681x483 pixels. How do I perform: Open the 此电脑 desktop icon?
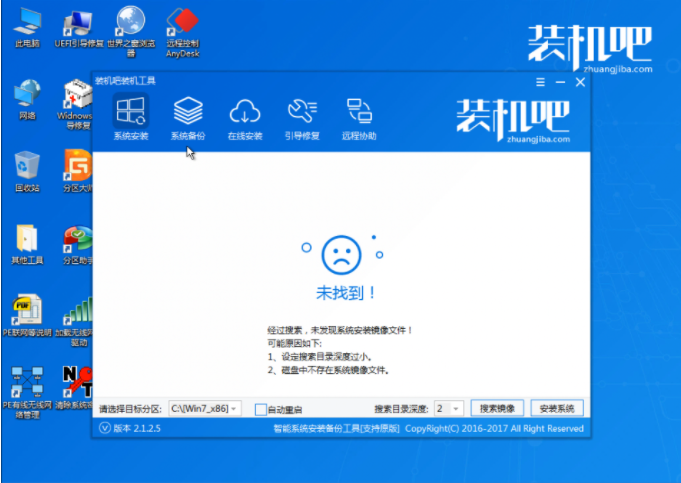27,24
